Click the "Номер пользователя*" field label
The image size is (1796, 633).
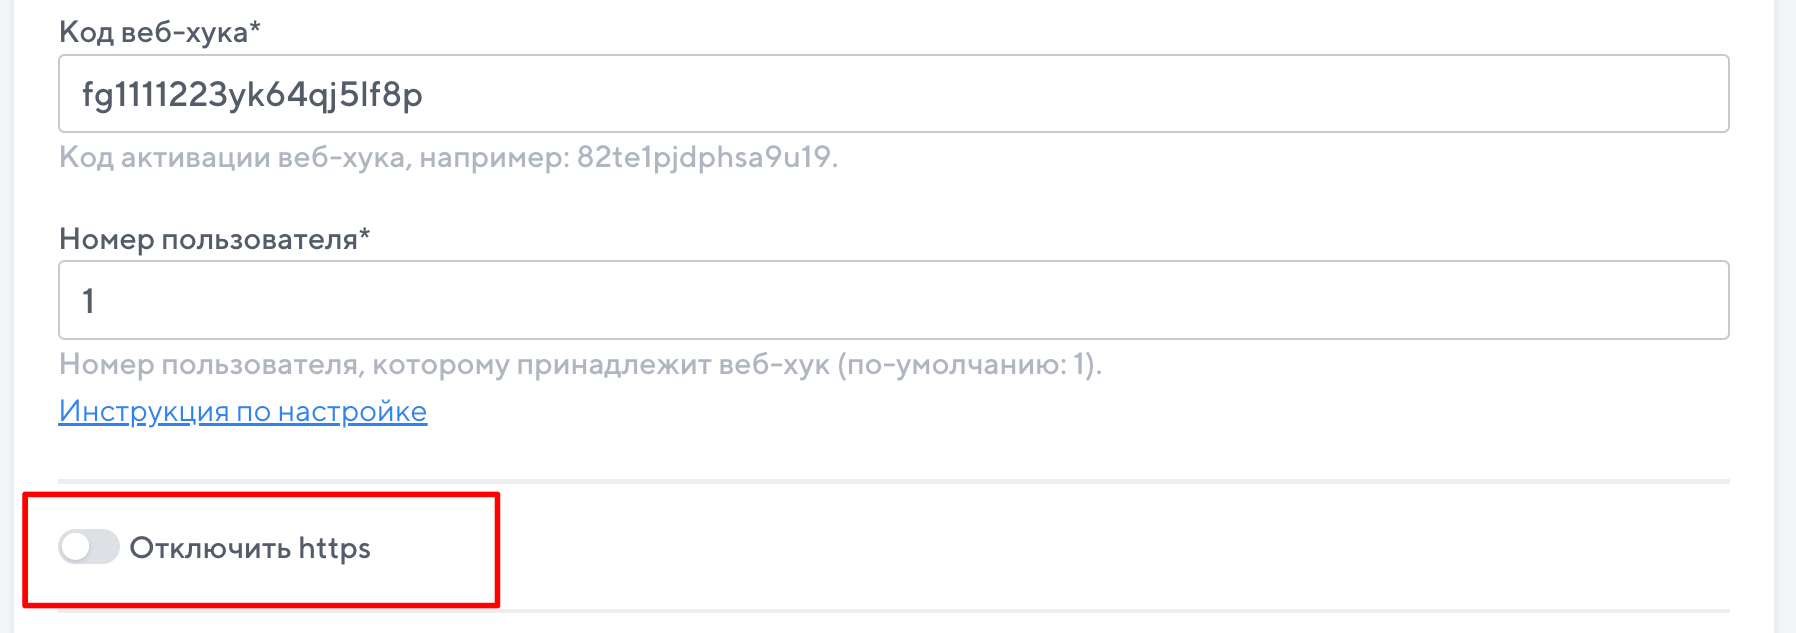[x=214, y=239]
